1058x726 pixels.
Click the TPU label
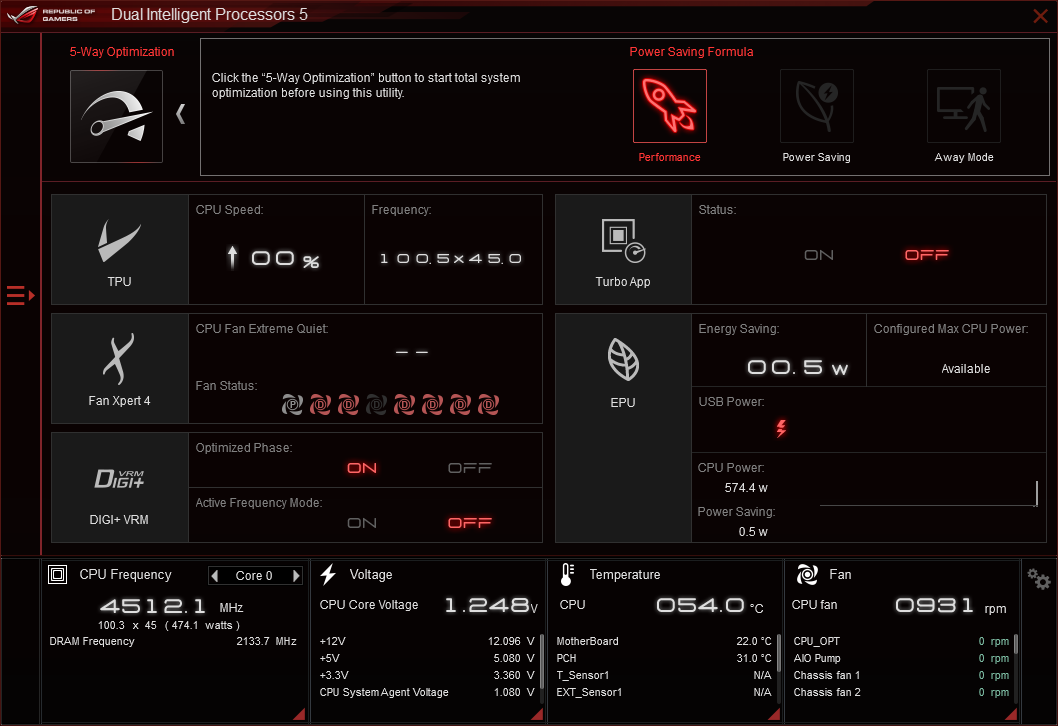coord(119,281)
